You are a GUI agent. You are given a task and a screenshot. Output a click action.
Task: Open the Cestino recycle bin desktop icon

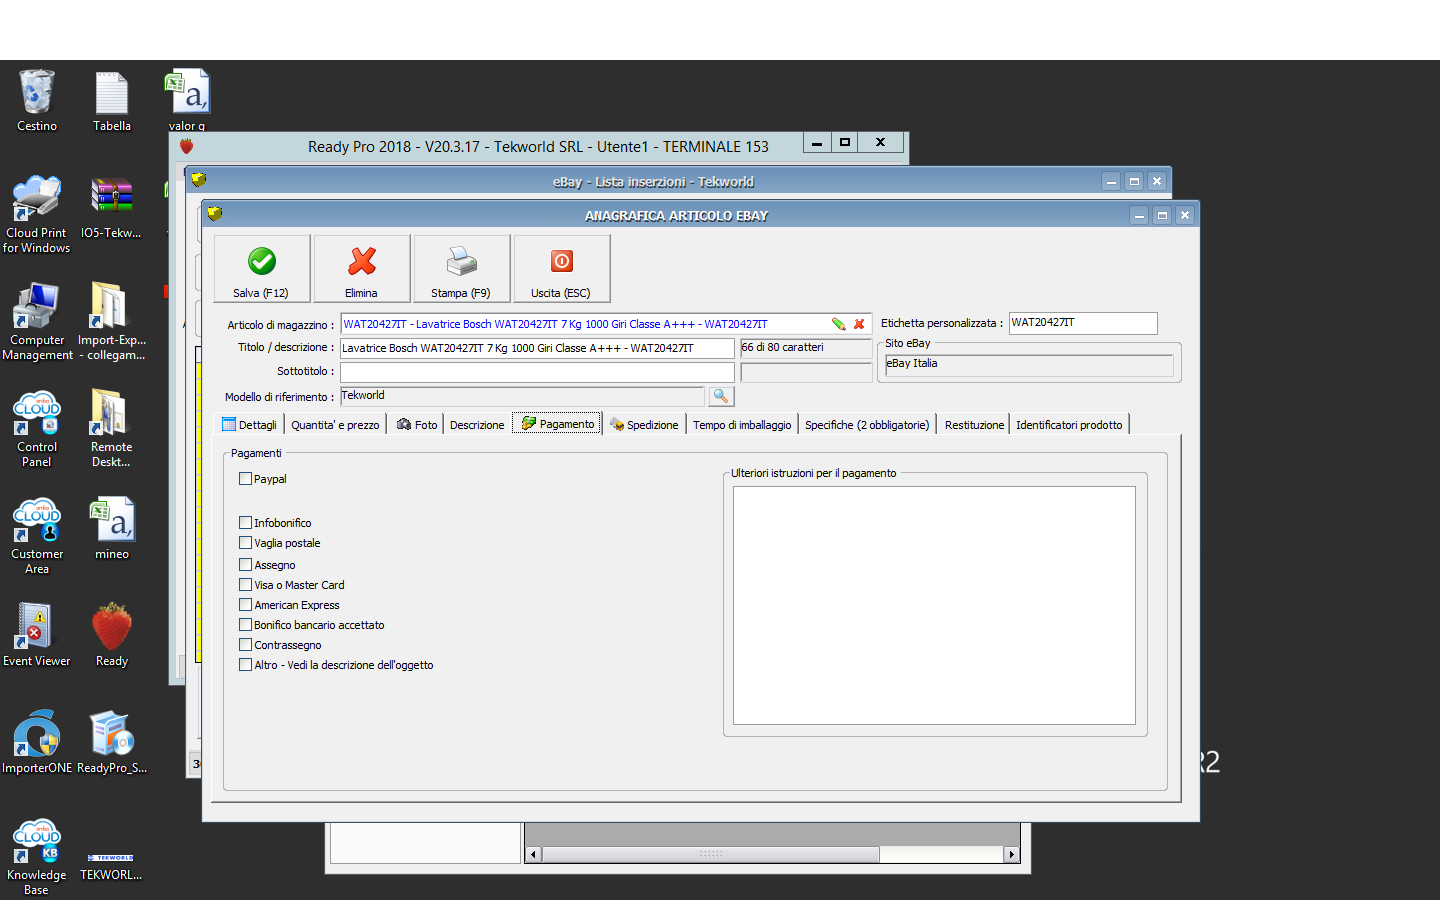coord(37,100)
